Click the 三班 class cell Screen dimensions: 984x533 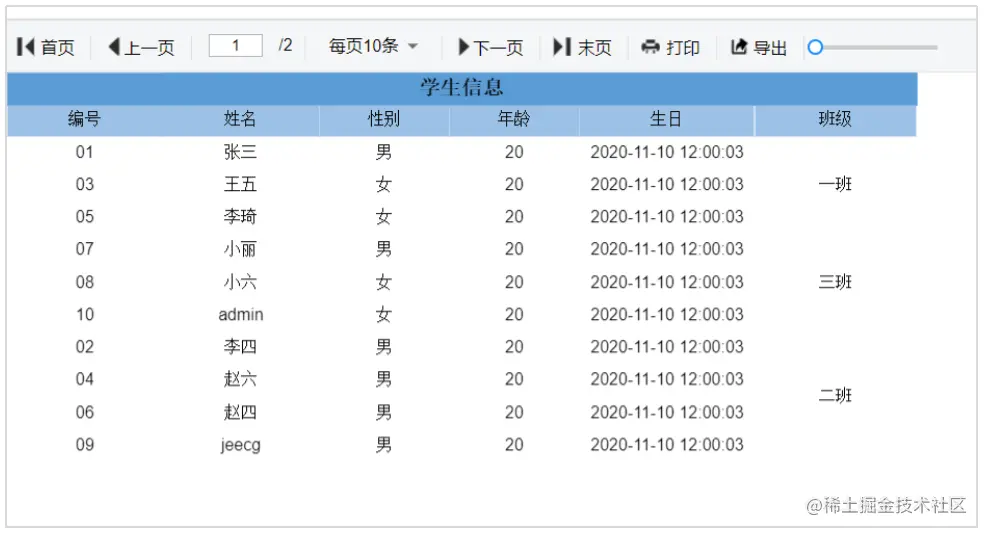(835, 282)
